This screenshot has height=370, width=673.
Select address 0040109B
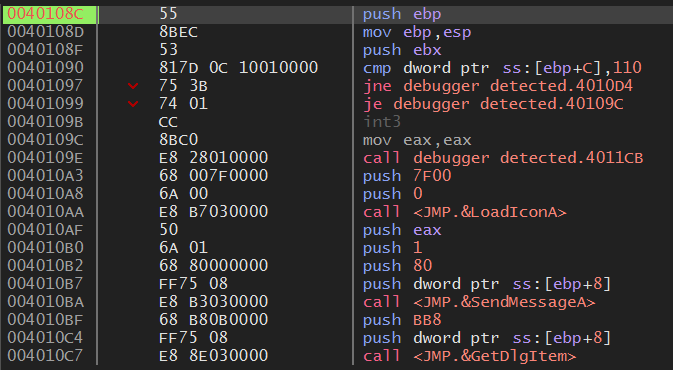(x=45, y=122)
